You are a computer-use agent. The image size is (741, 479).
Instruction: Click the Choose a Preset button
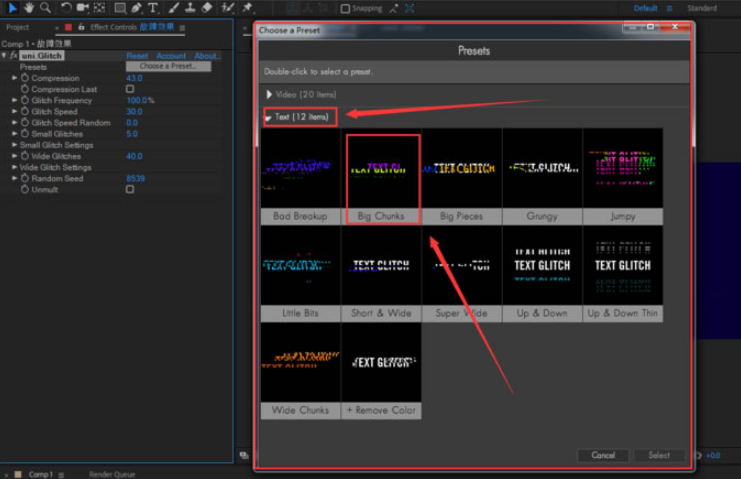[167, 66]
